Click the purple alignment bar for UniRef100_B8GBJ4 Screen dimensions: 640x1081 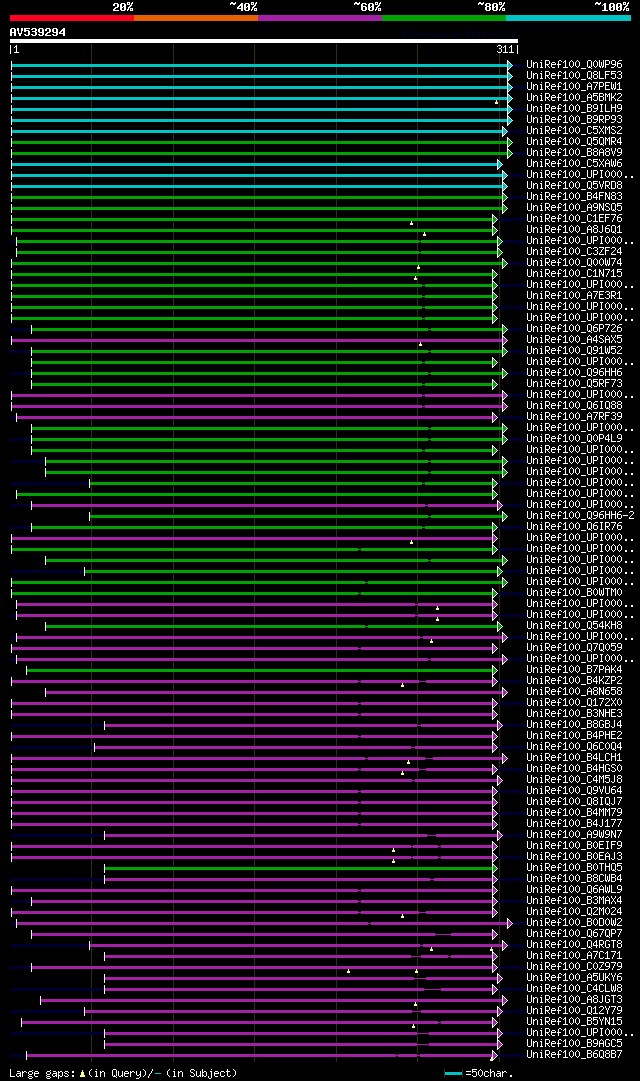point(301,725)
